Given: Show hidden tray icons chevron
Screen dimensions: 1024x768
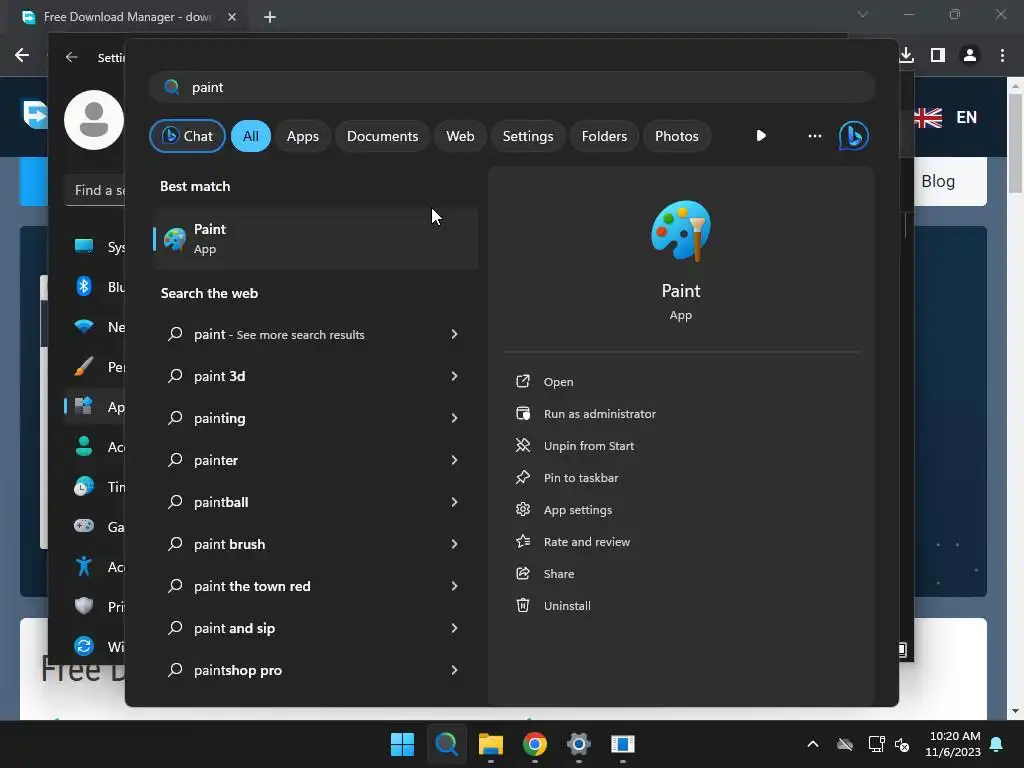Looking at the screenshot, I should pyautogui.click(x=812, y=744).
